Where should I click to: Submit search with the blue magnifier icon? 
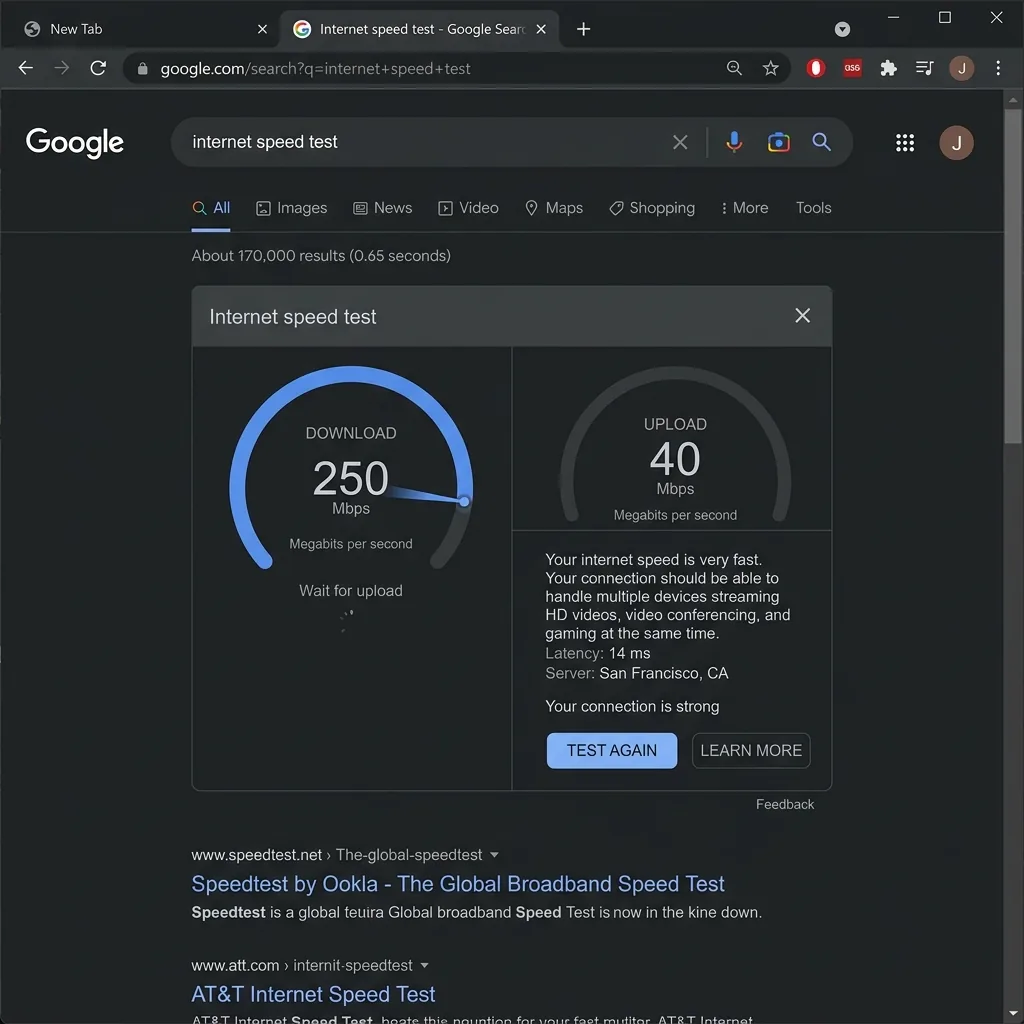(x=822, y=142)
